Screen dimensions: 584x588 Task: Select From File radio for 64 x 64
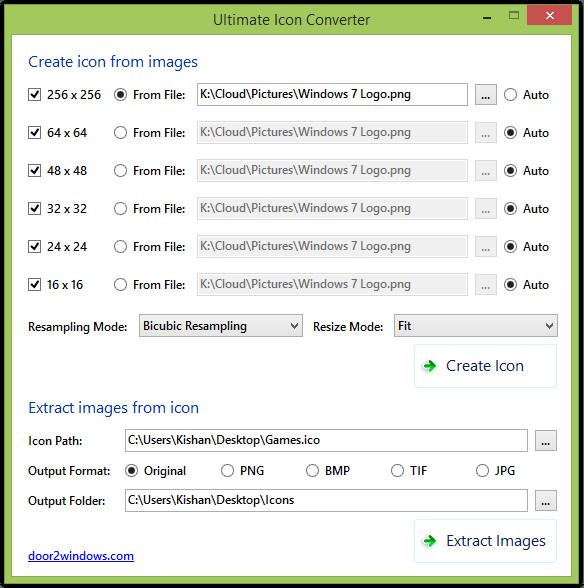coord(120,132)
